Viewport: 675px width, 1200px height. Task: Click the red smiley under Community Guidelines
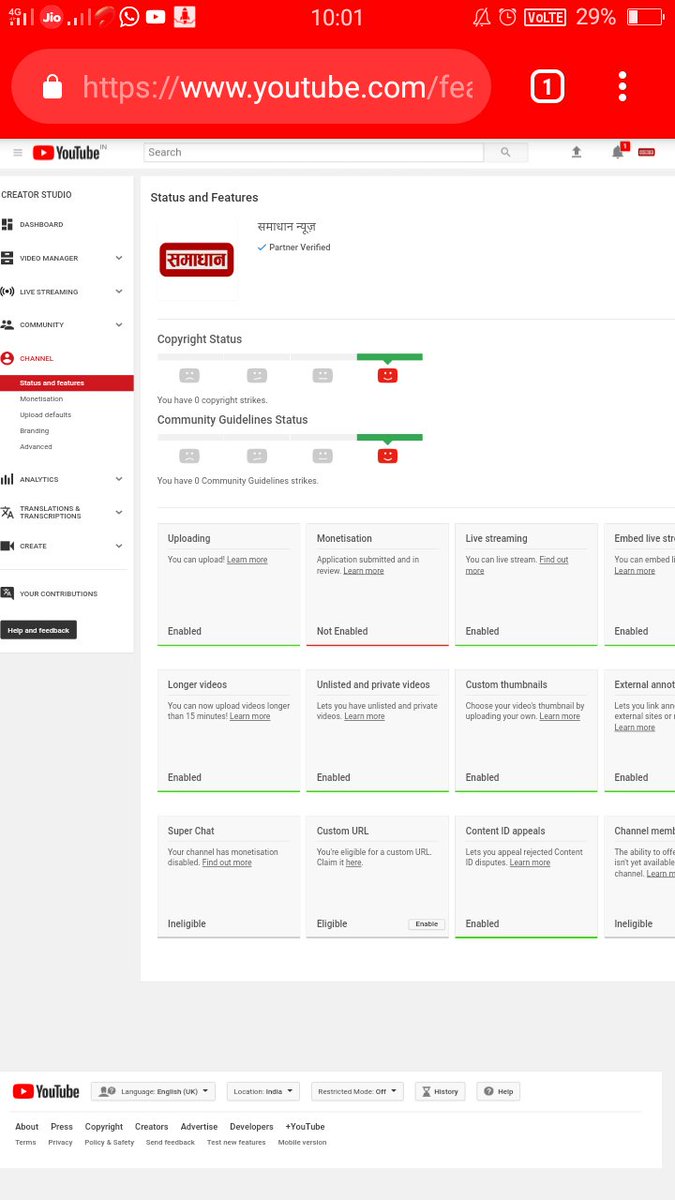[388, 456]
